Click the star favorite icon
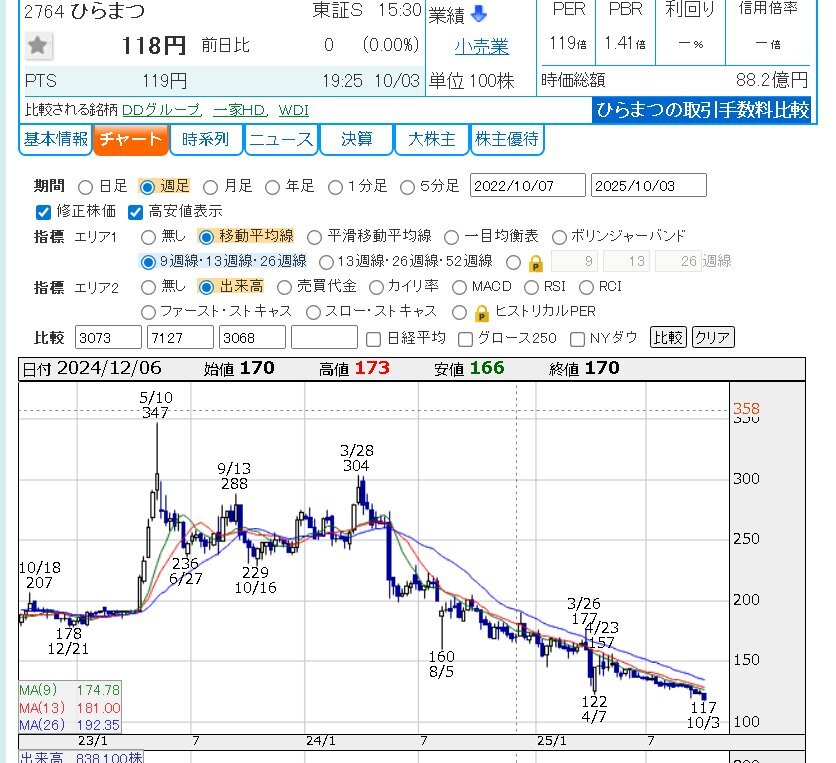This screenshot has width=836, height=763. 39,46
